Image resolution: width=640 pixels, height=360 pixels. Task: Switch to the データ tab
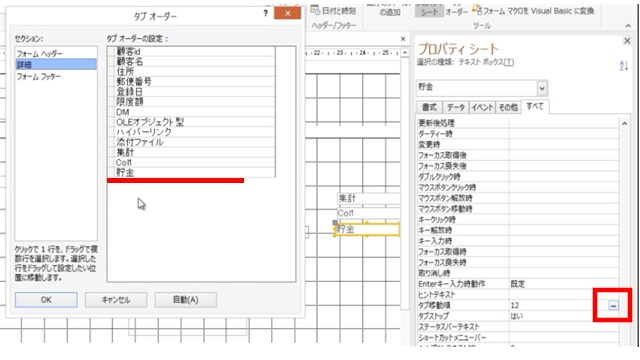456,107
